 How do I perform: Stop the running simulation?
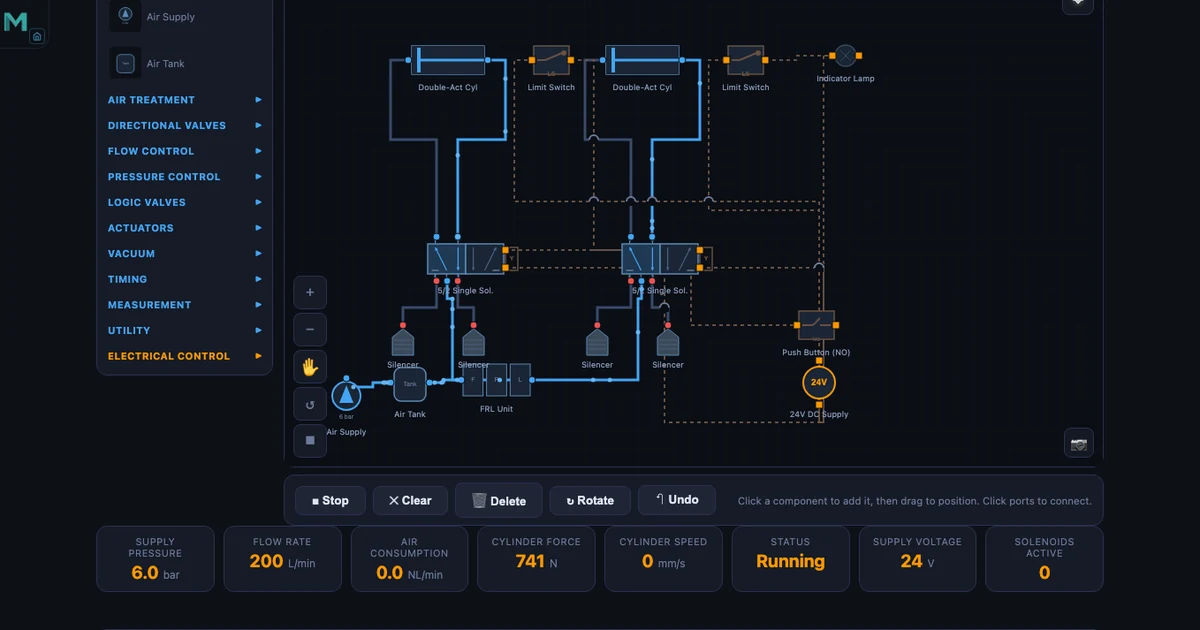(330, 501)
